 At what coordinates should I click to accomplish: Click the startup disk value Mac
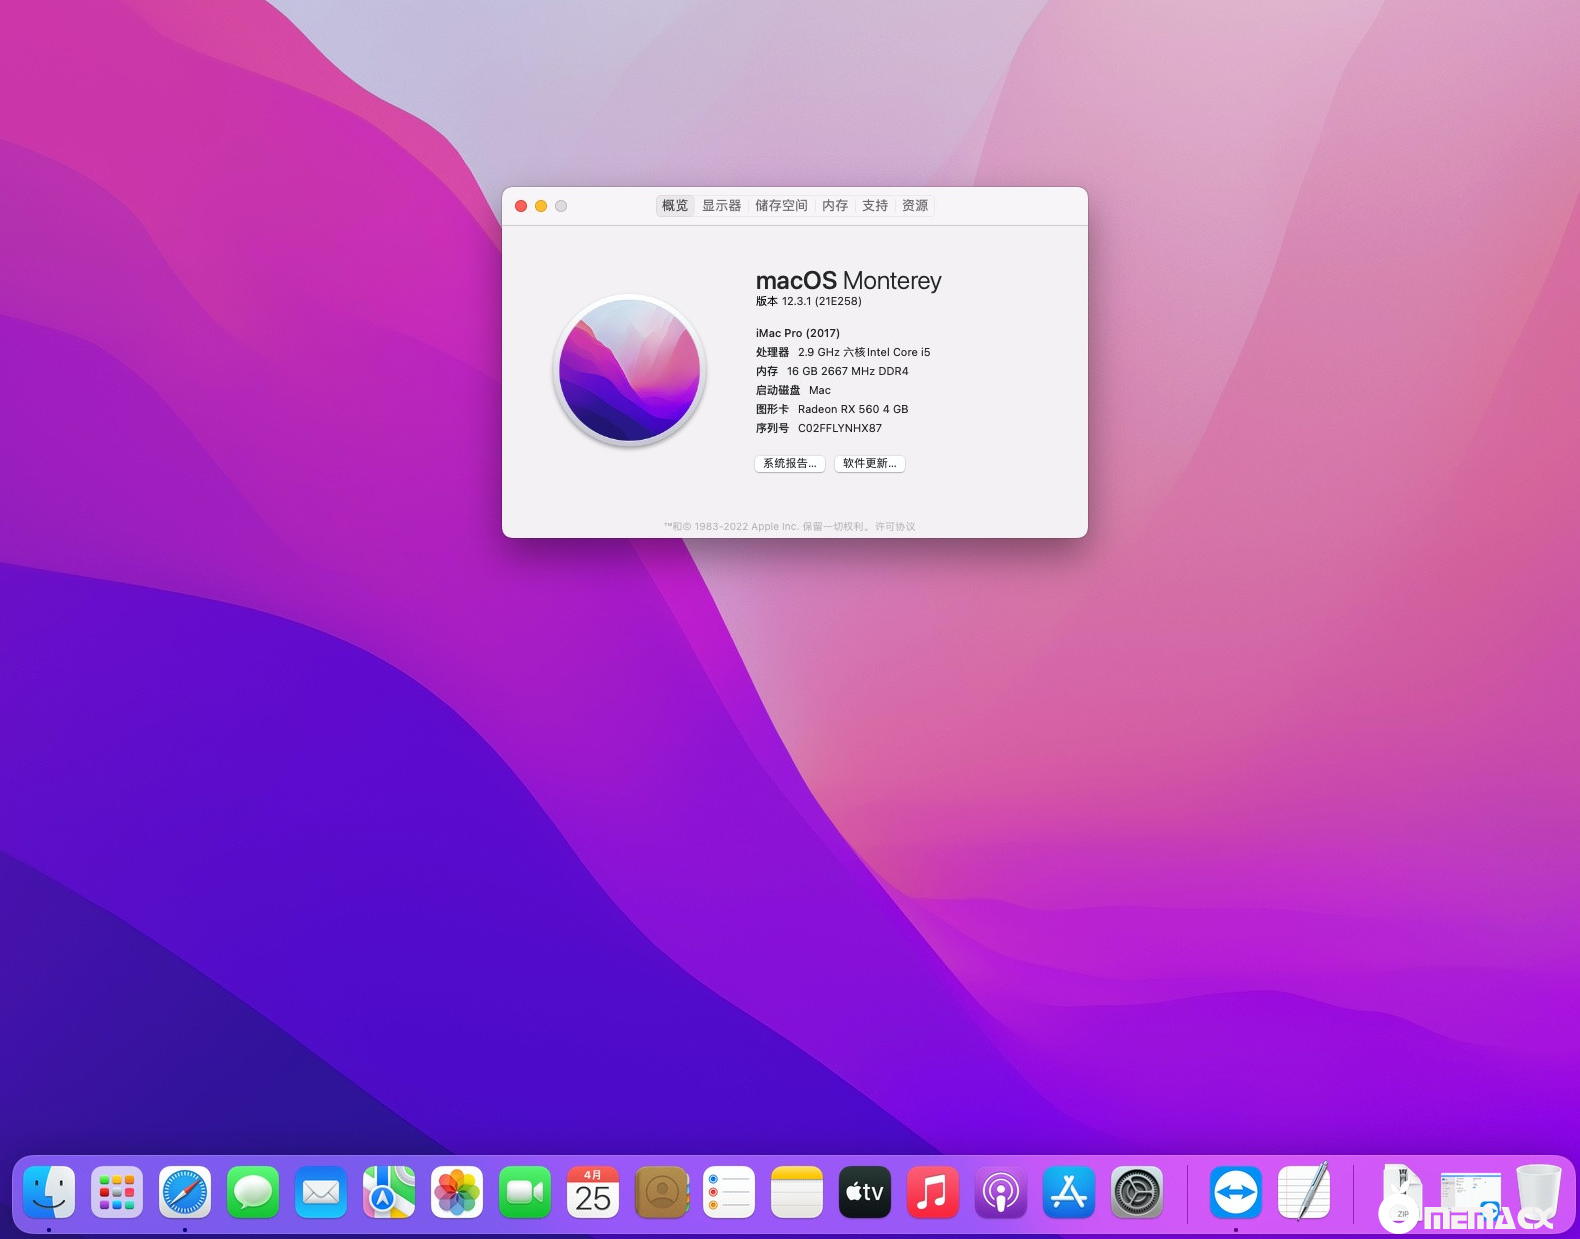820,390
